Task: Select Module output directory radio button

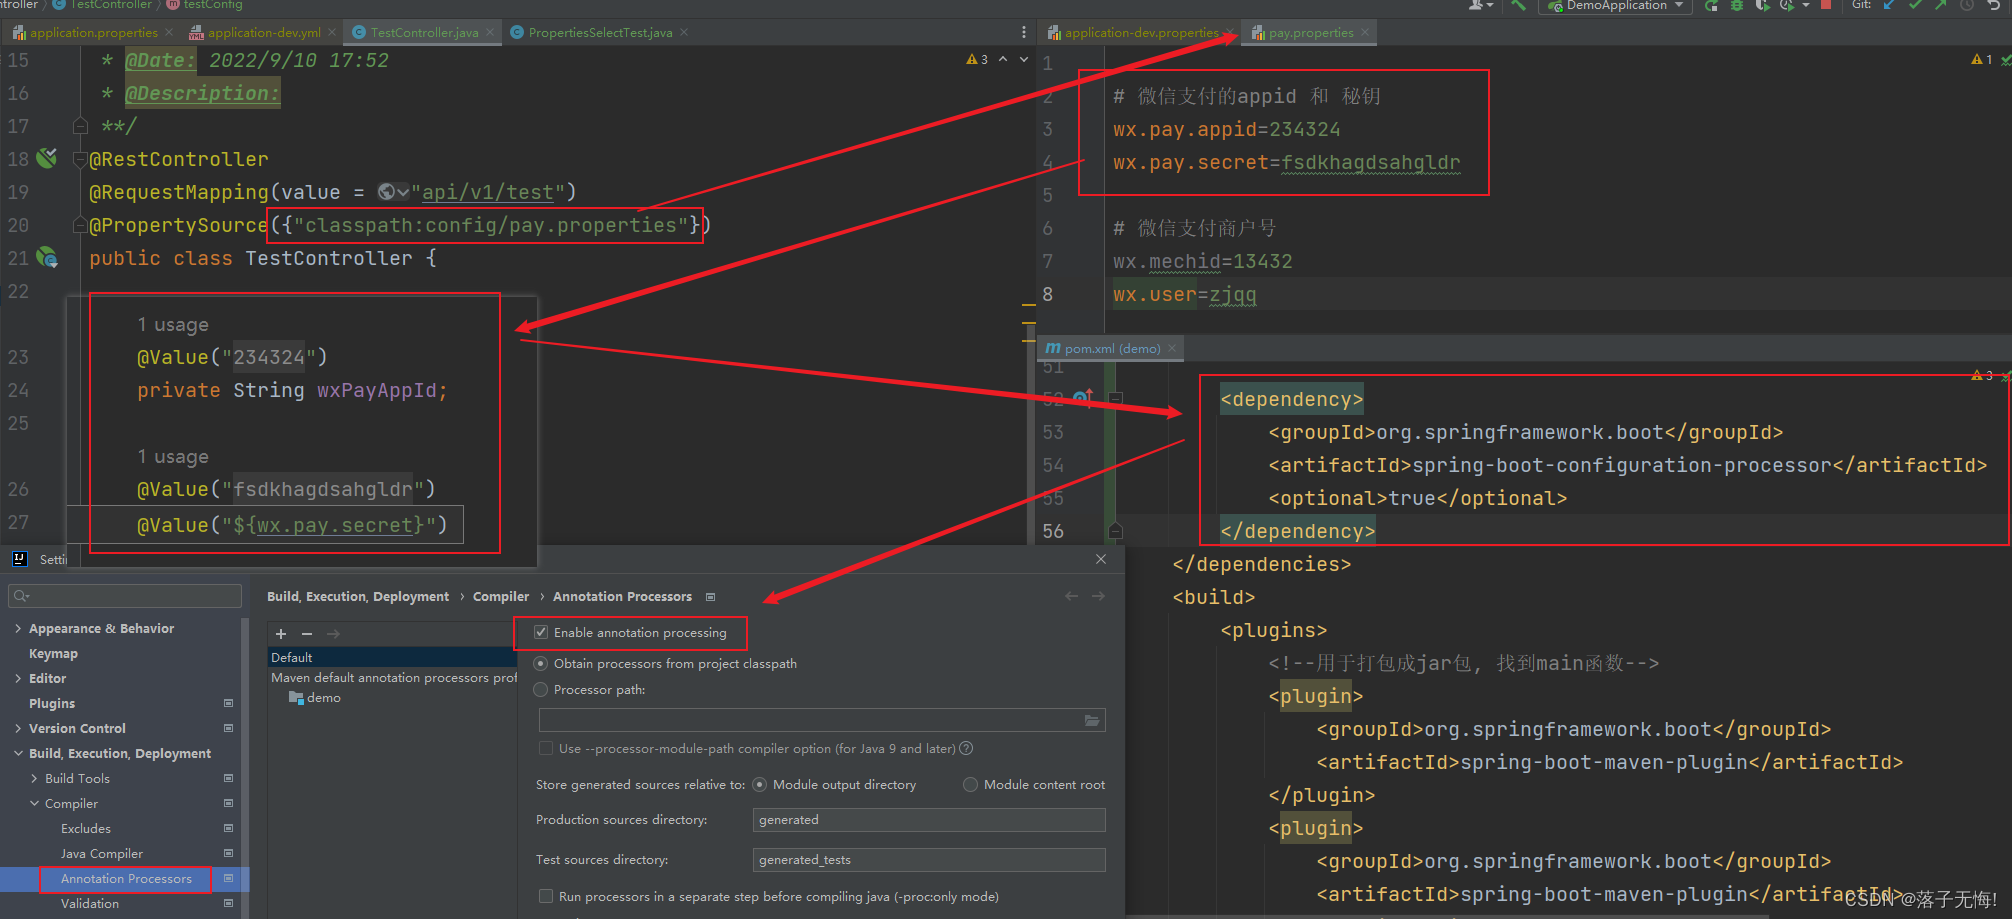Action: point(760,784)
